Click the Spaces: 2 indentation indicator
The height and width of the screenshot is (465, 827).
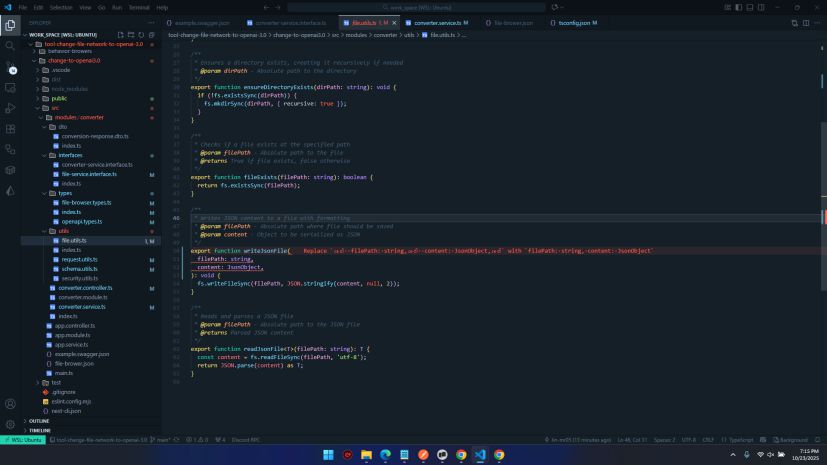[x=664, y=440]
